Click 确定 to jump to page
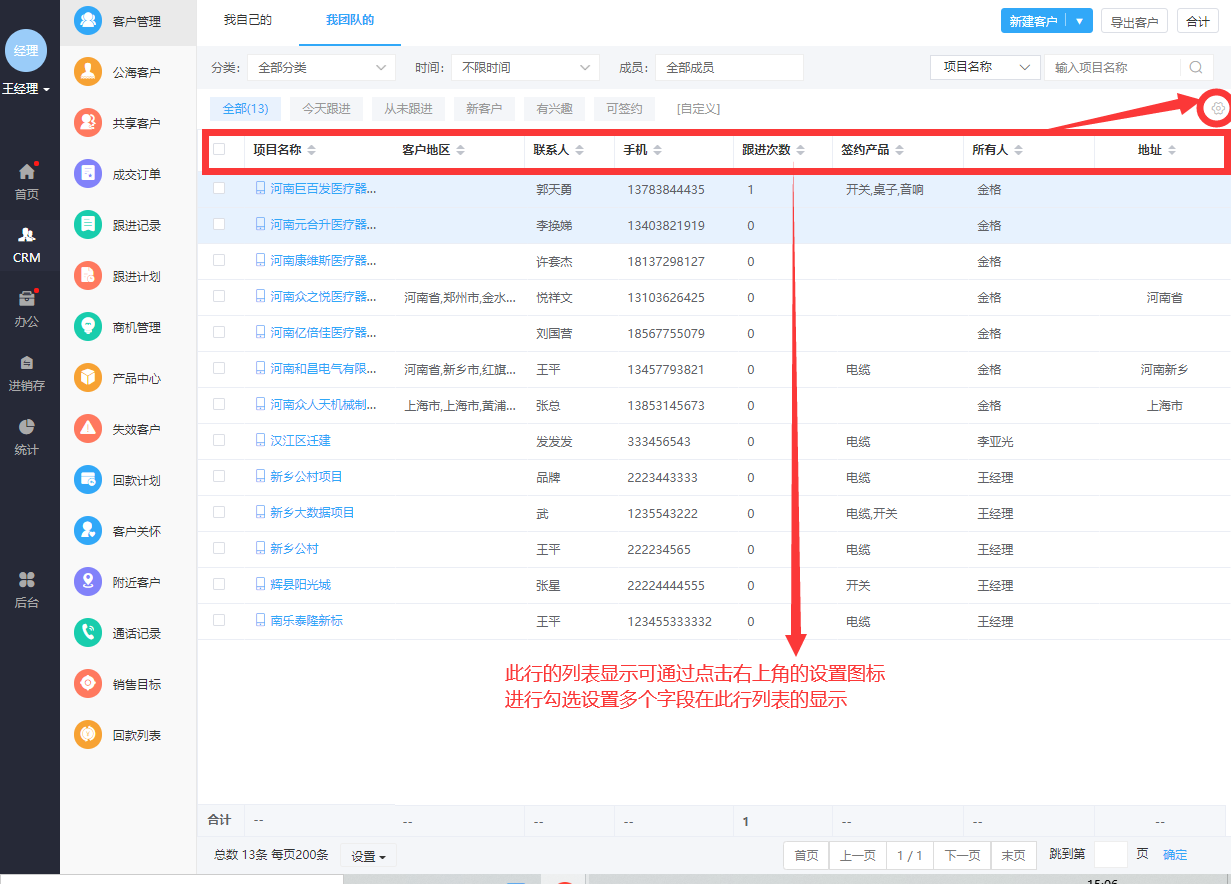Screen dimensions: 1231x884 pyautogui.click(x=1175, y=855)
